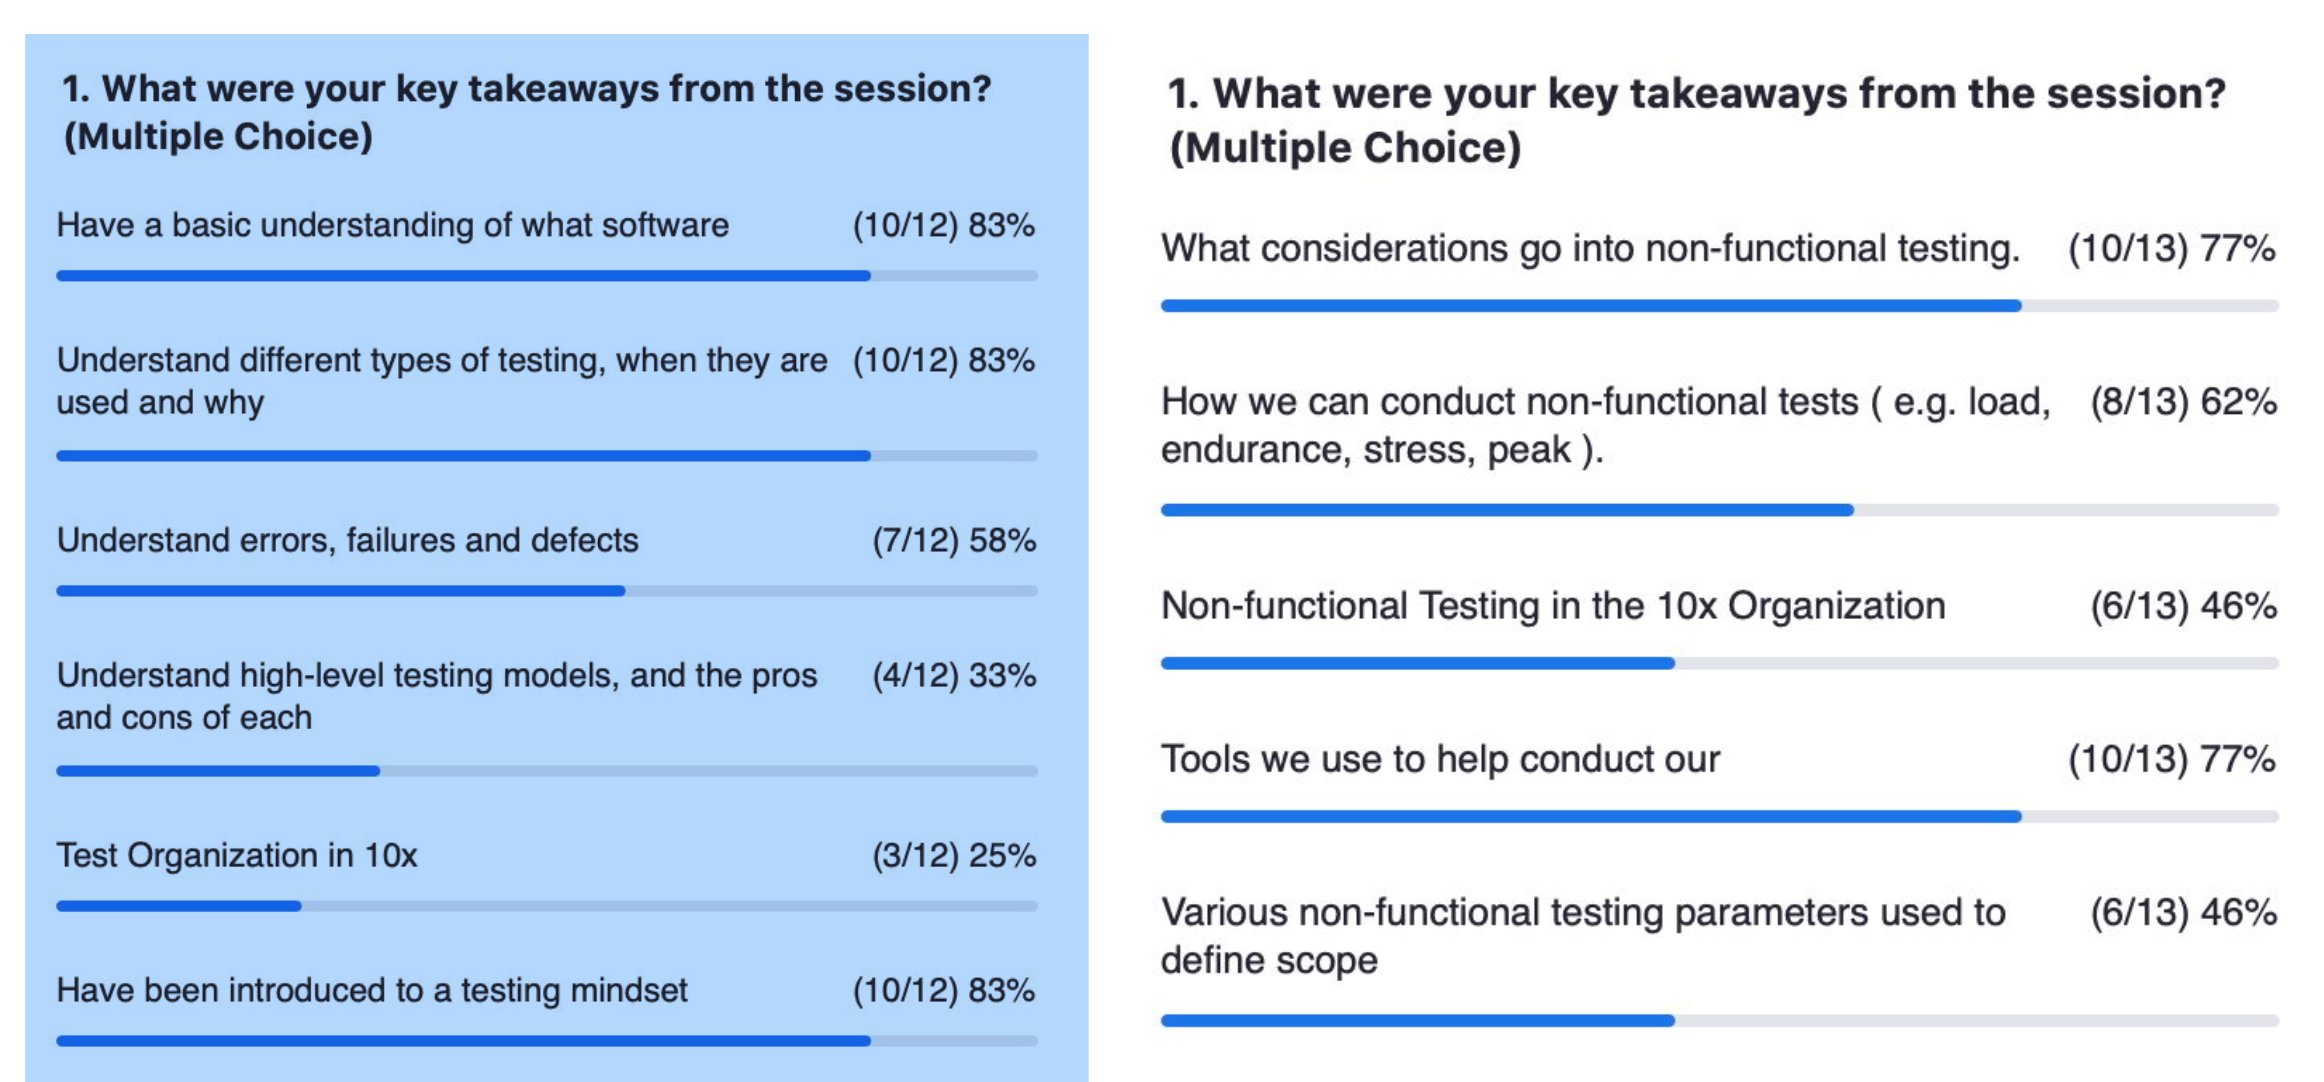The height and width of the screenshot is (1082, 2324).
Task: Click the right poll question heading
Action: 1697,120
